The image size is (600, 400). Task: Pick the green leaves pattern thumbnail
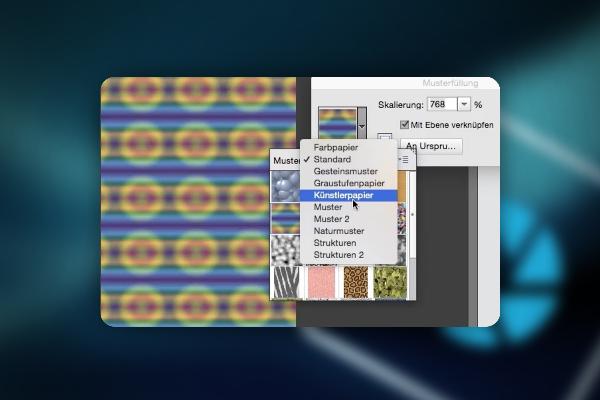click(390, 282)
